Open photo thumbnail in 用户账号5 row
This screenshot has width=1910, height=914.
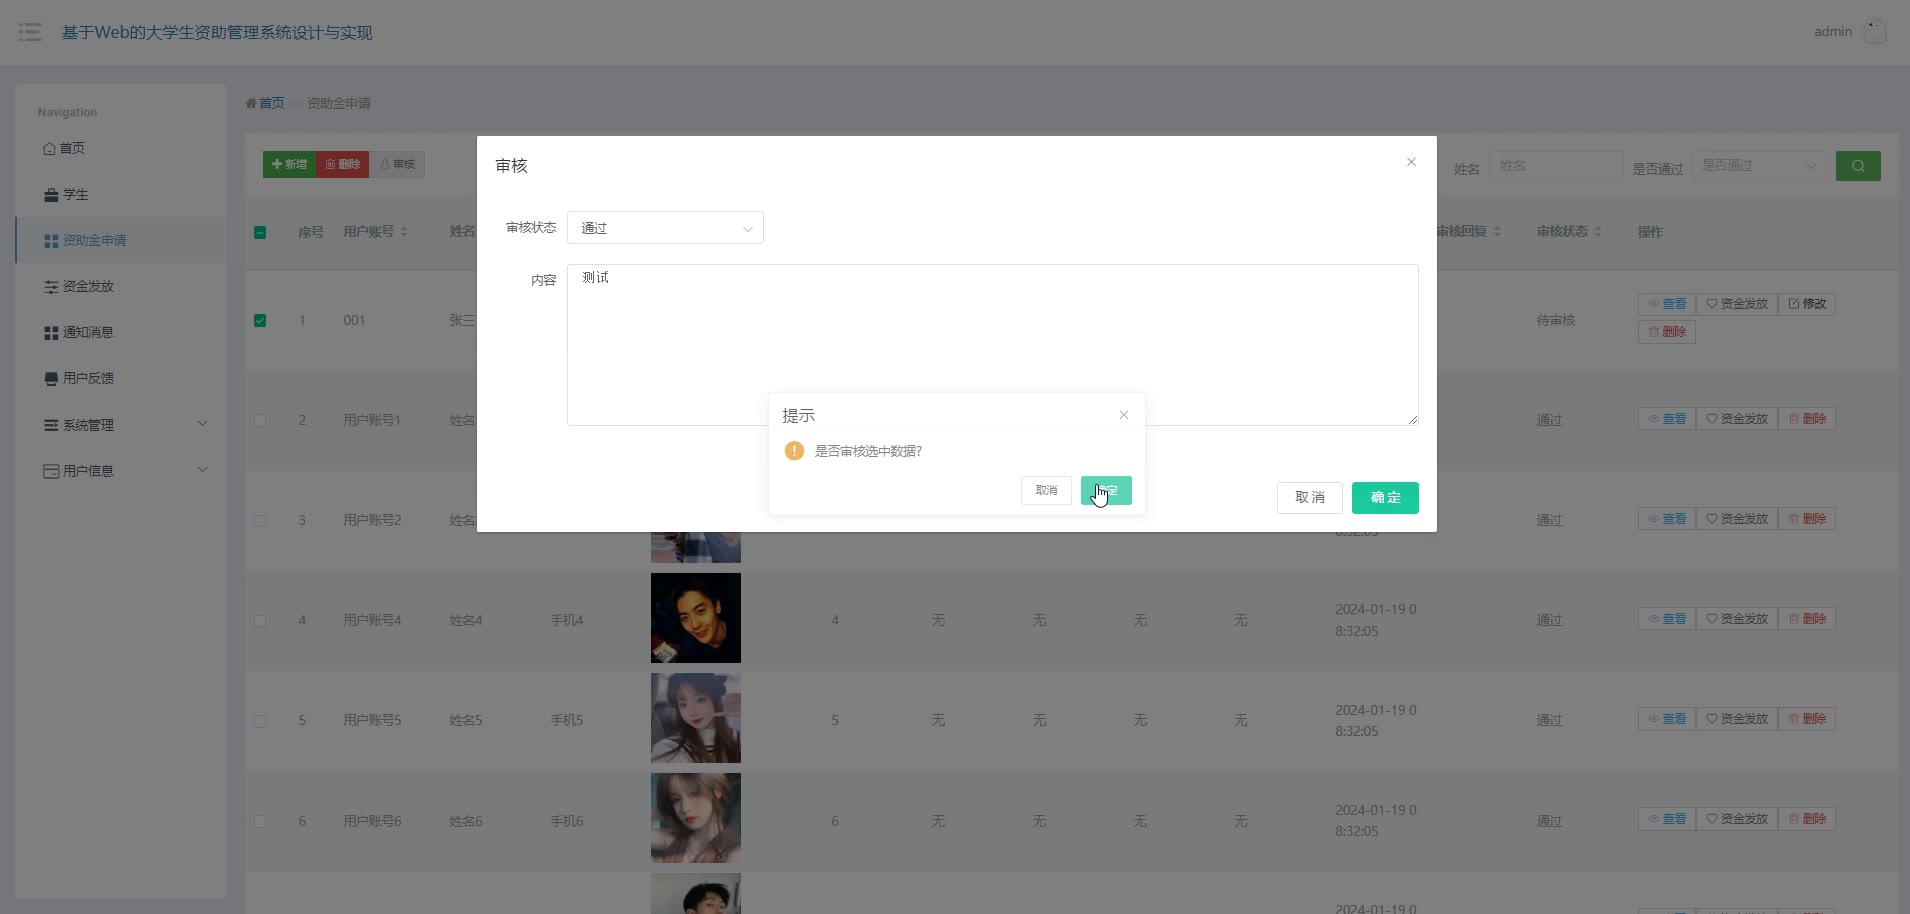696,718
